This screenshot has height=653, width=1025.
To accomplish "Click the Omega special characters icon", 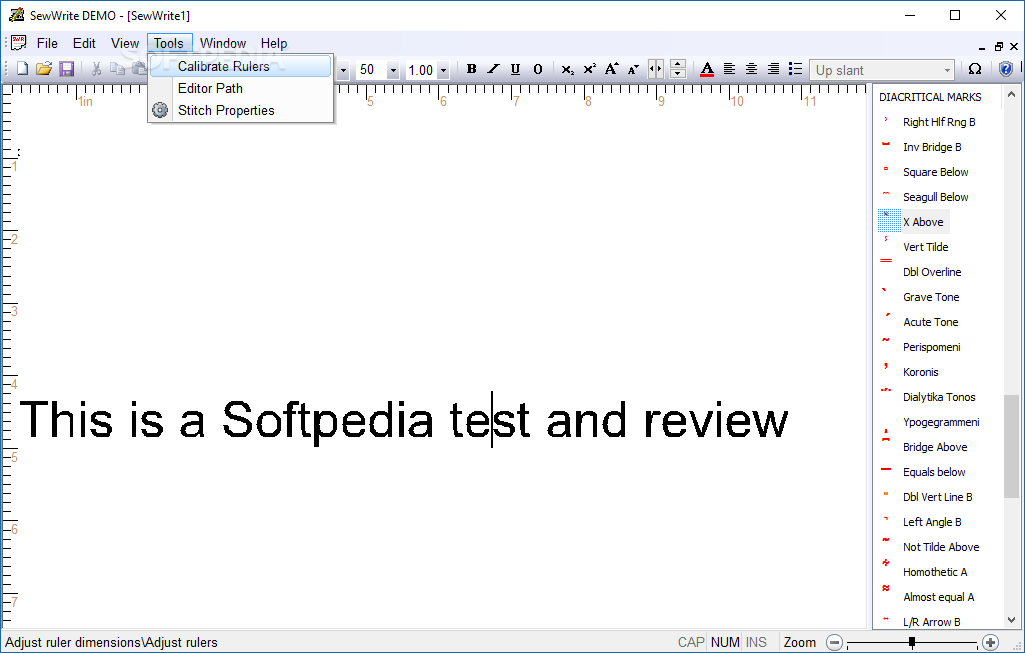I will click(x=974, y=69).
